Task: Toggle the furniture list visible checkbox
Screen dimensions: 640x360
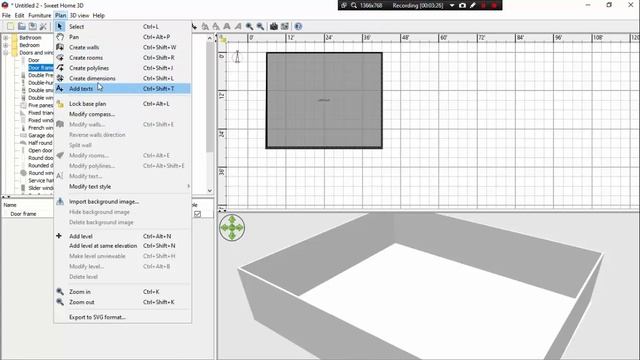Action: point(198,214)
